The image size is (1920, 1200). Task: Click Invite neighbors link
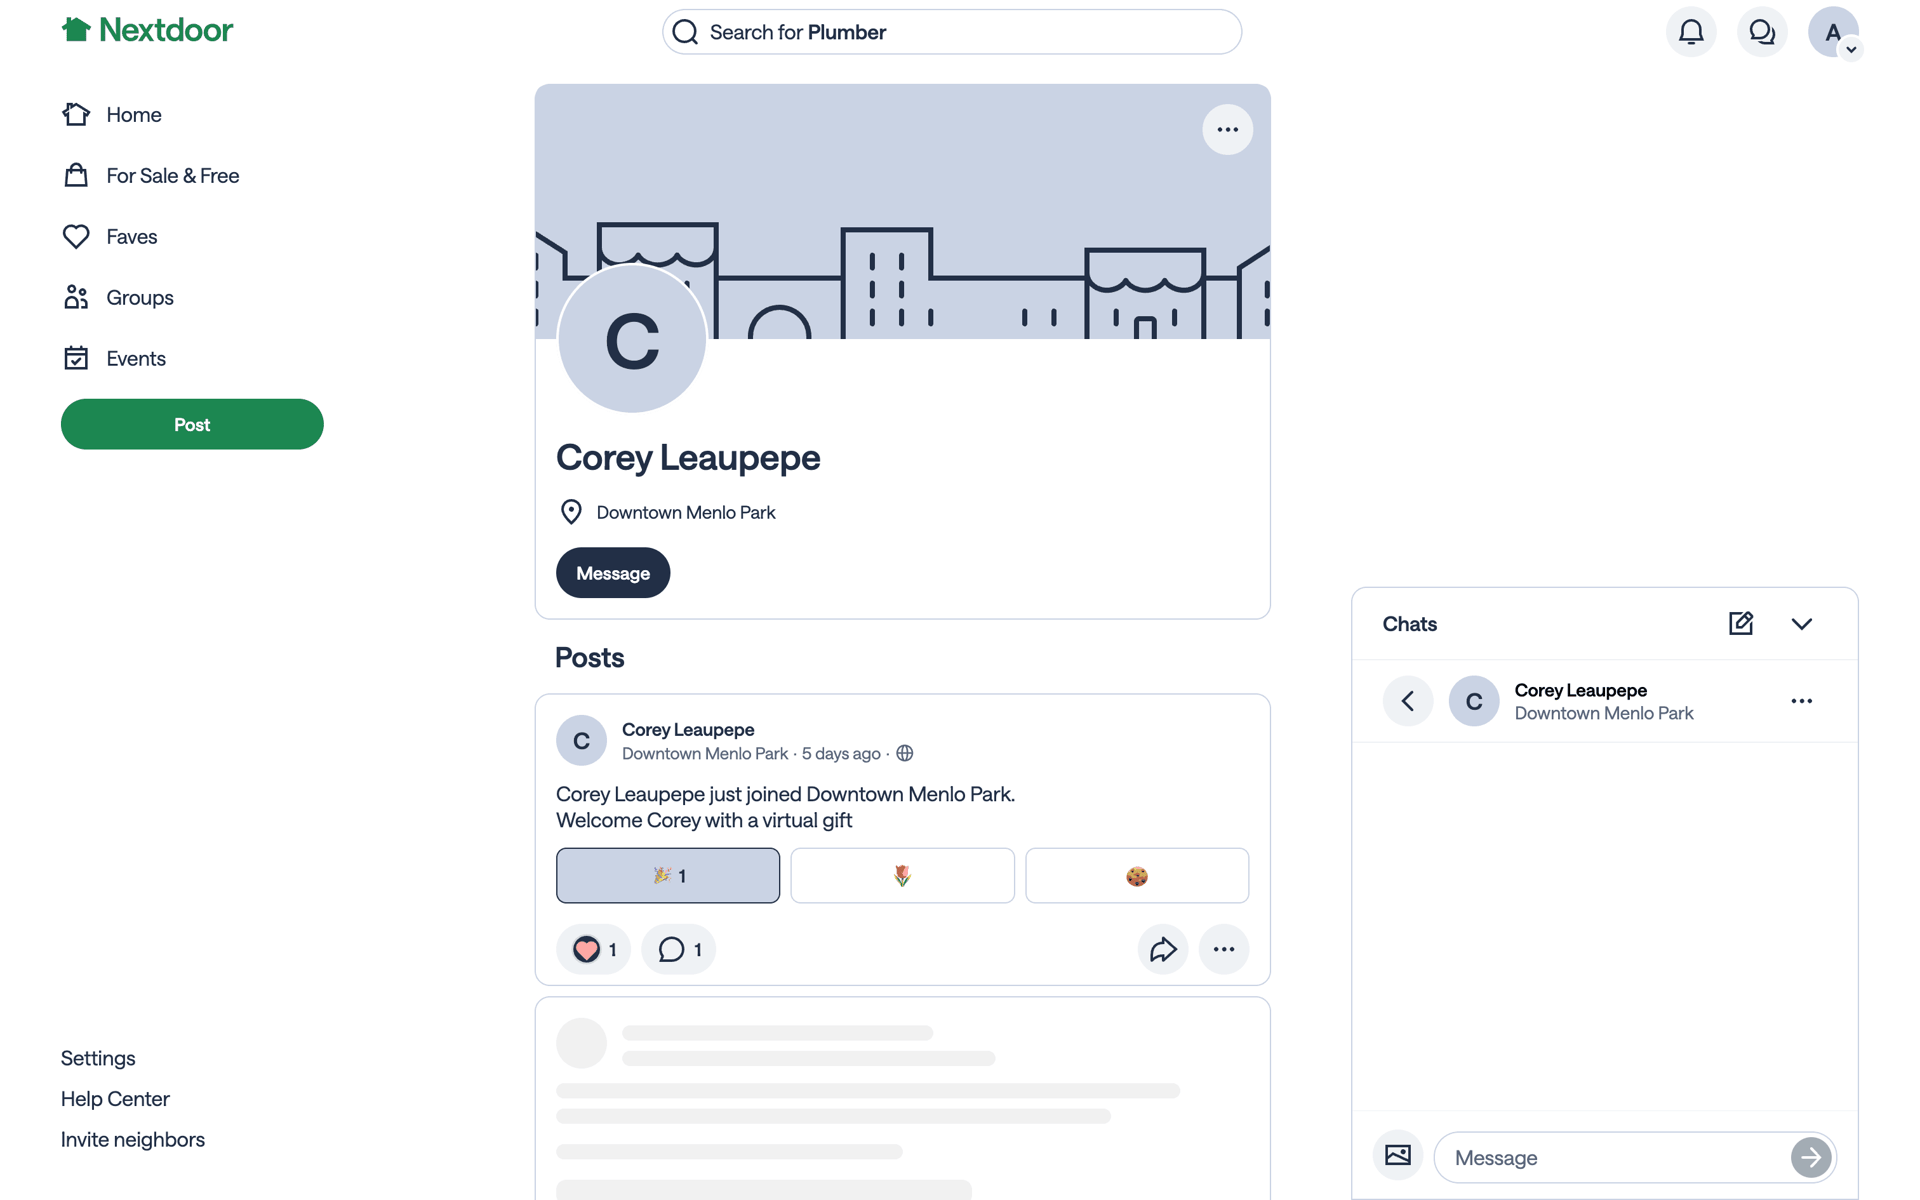[133, 1140]
